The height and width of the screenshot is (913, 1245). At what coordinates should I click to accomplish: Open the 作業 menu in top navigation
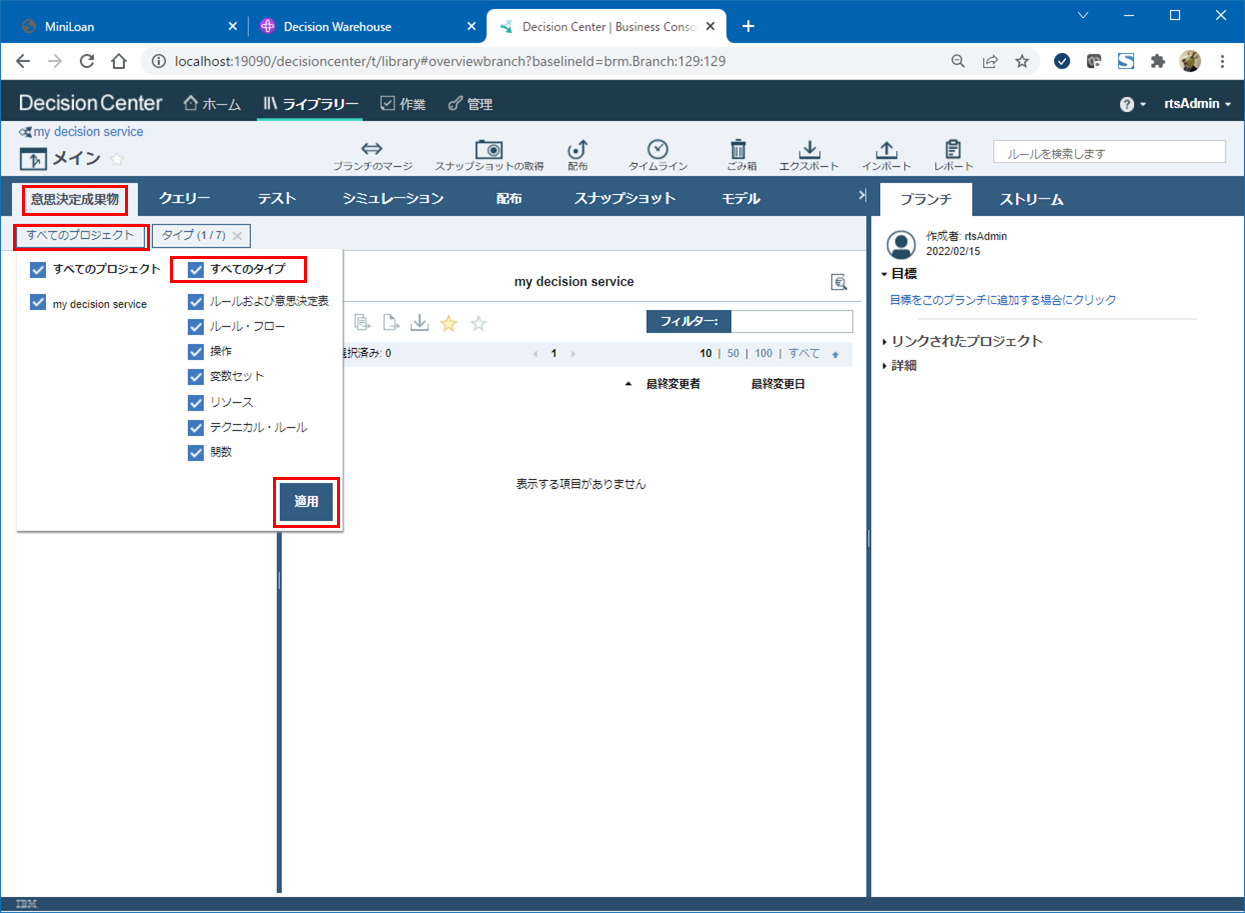click(402, 104)
